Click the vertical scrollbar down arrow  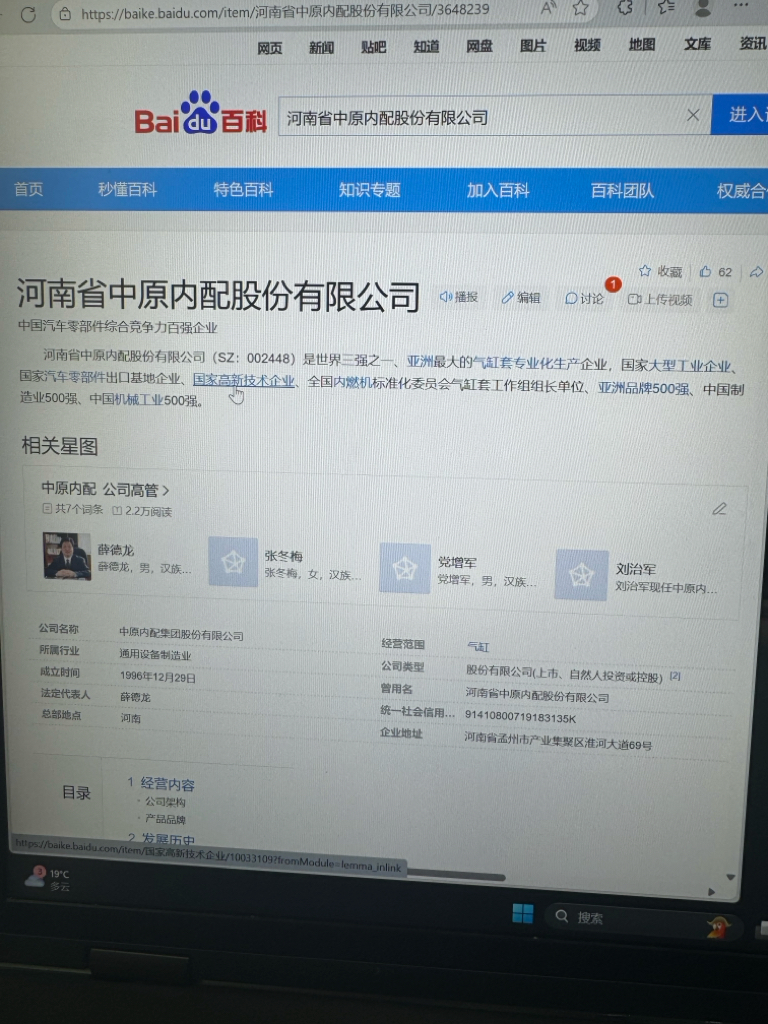[731, 877]
